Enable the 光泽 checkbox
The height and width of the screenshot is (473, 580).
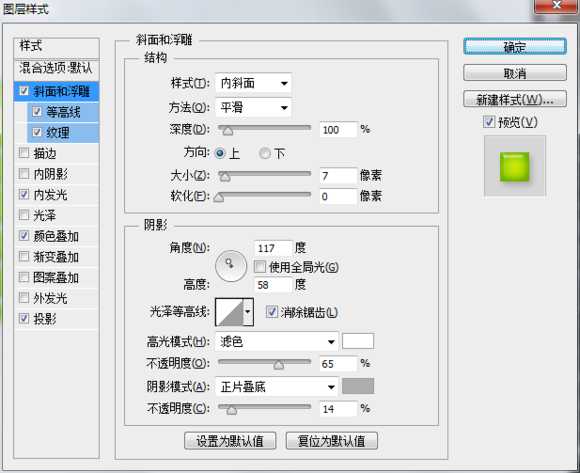[24, 215]
